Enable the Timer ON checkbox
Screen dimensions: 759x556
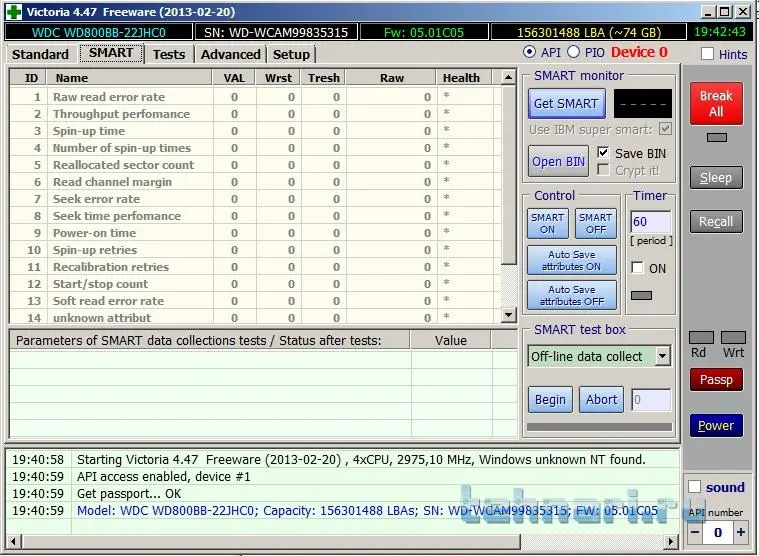coord(638,268)
